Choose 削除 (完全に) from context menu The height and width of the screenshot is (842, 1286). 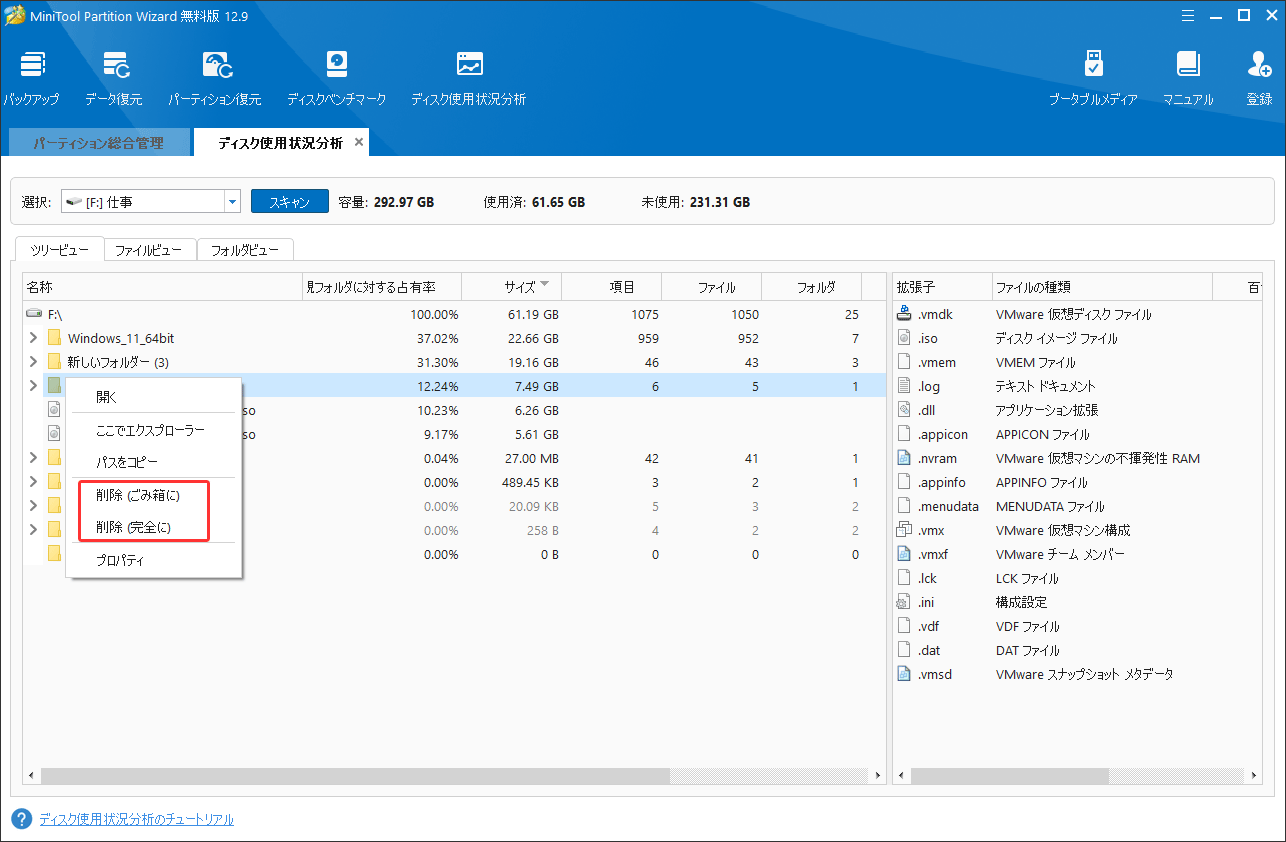(134, 527)
